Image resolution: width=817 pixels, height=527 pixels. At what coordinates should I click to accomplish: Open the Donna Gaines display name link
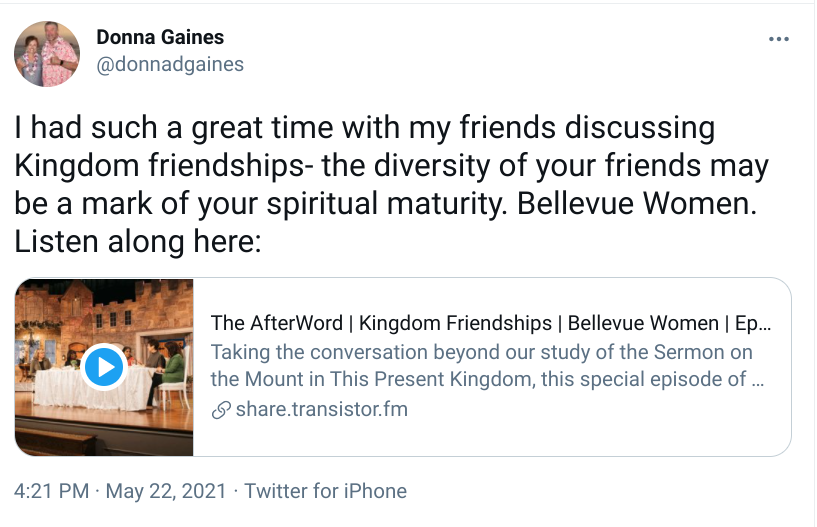pos(160,37)
